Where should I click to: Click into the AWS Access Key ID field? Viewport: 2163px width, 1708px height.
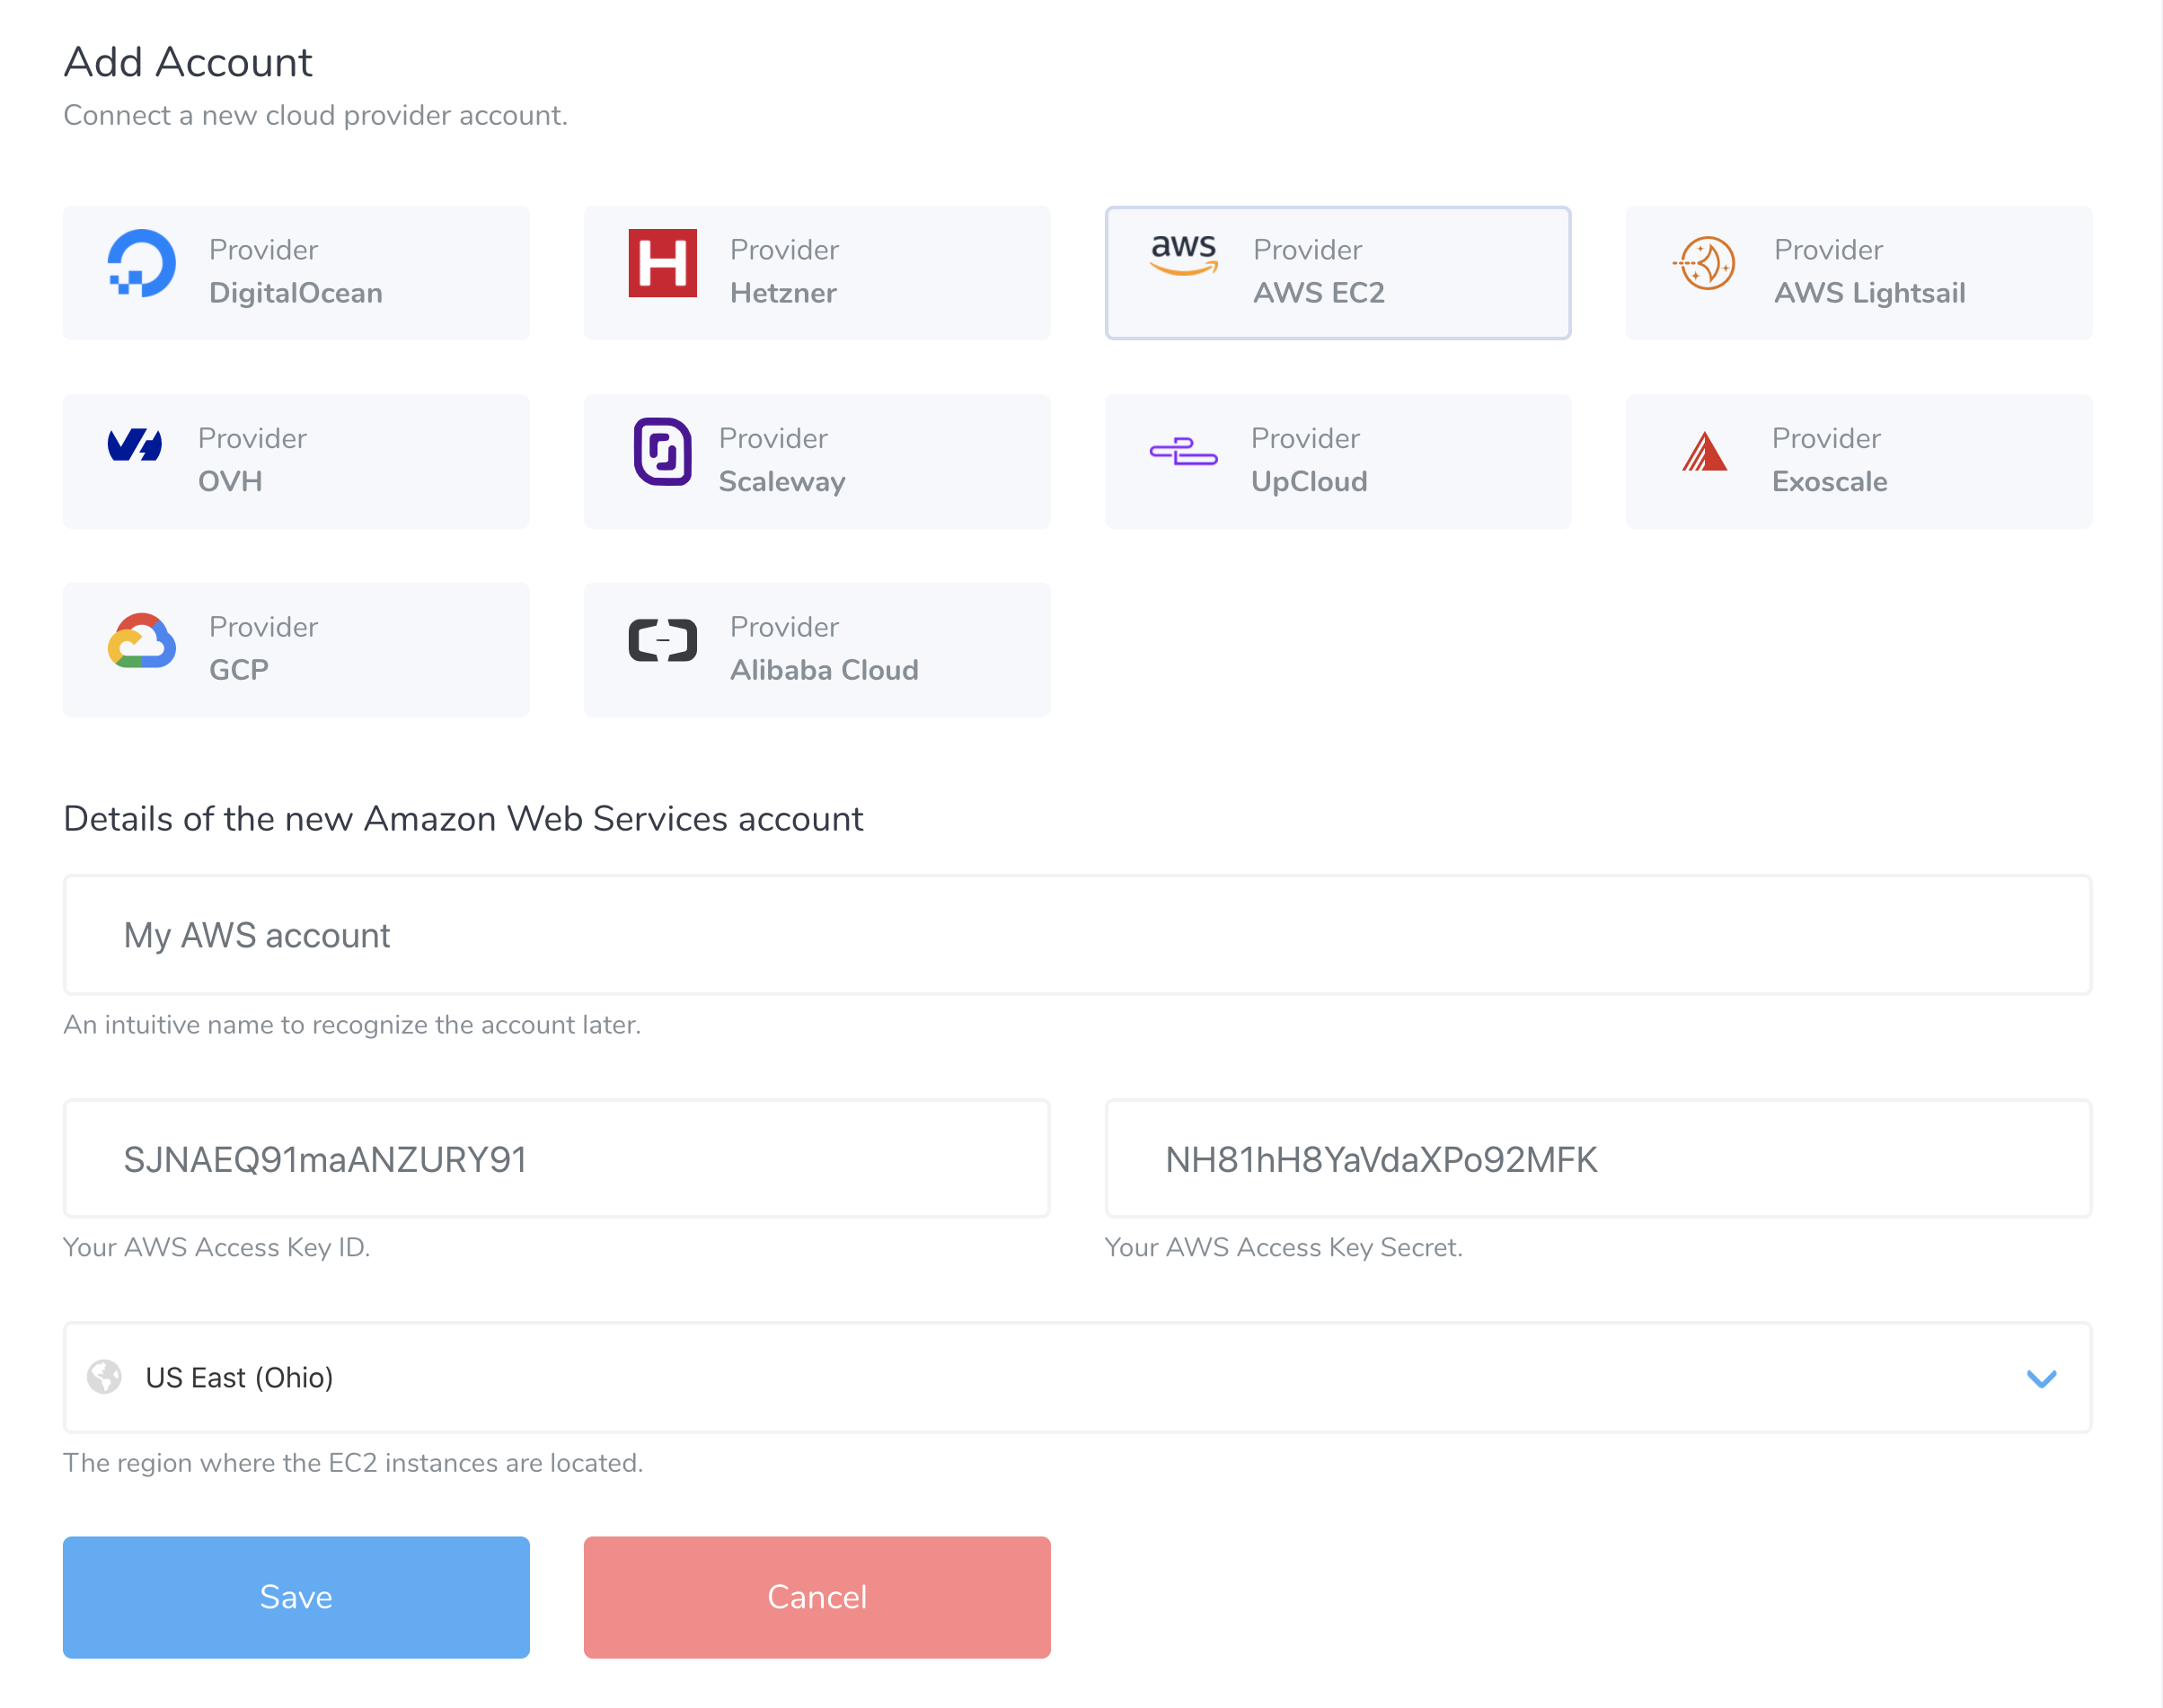tap(557, 1159)
